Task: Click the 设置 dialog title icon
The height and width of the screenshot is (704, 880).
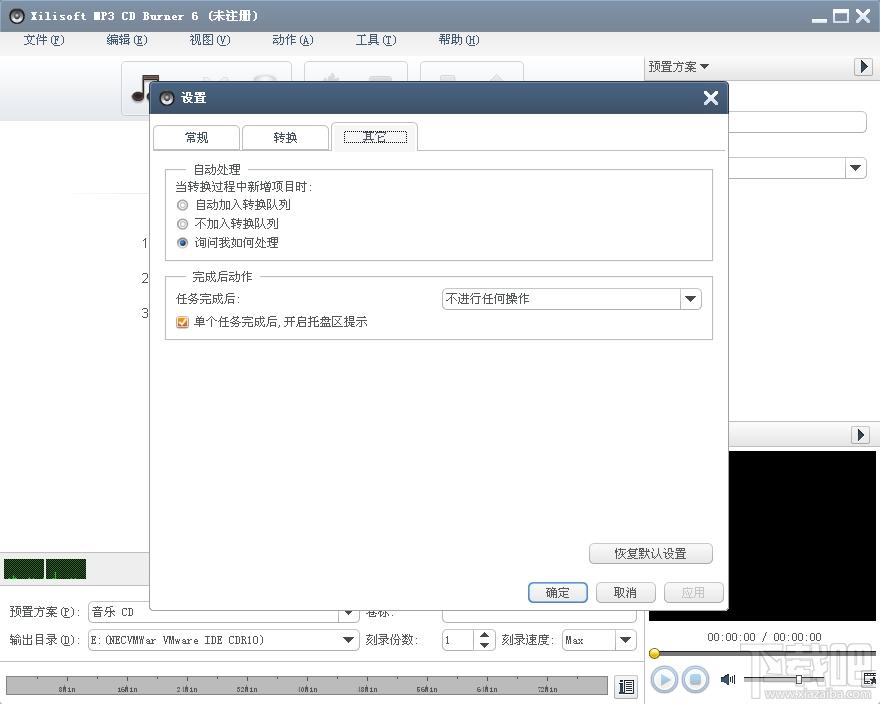Action: click(x=167, y=98)
